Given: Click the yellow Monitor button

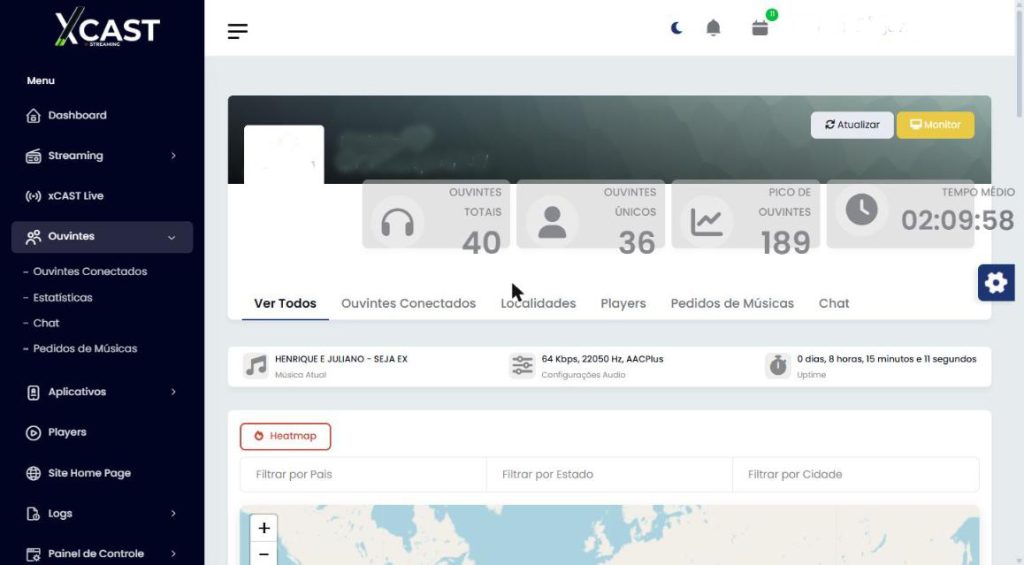Looking at the screenshot, I should [935, 125].
